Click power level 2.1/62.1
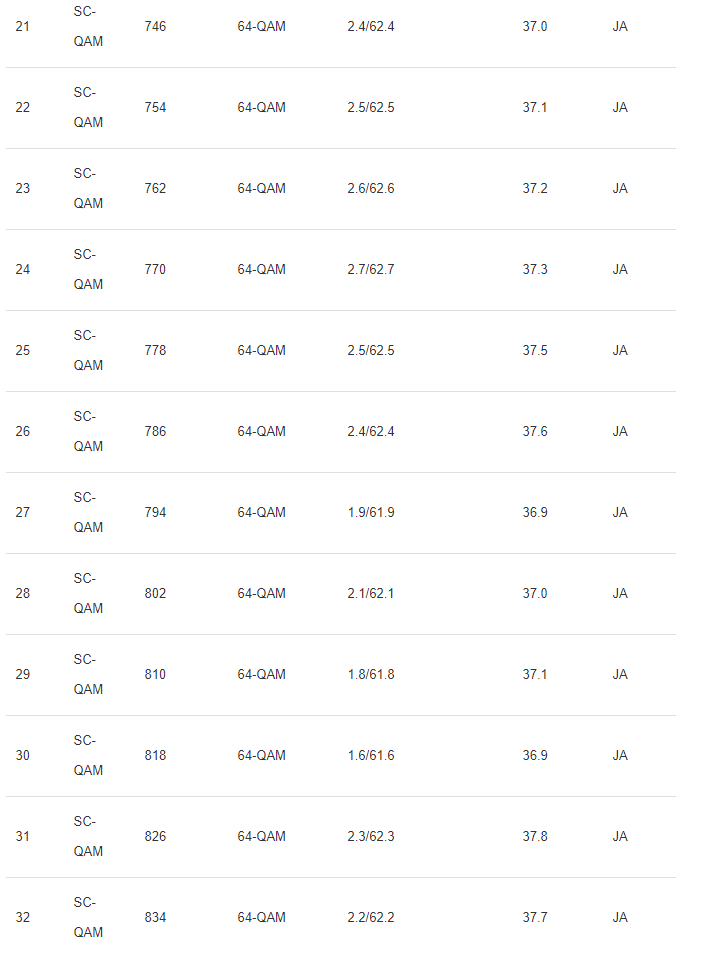Image resolution: width=707 pixels, height=956 pixels. (x=370, y=593)
